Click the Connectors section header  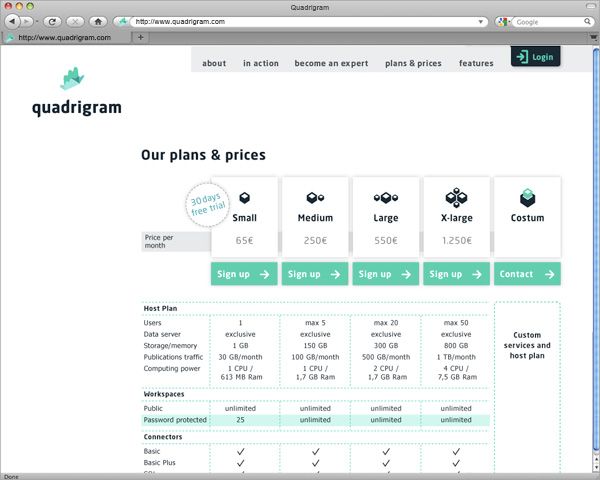pos(163,437)
